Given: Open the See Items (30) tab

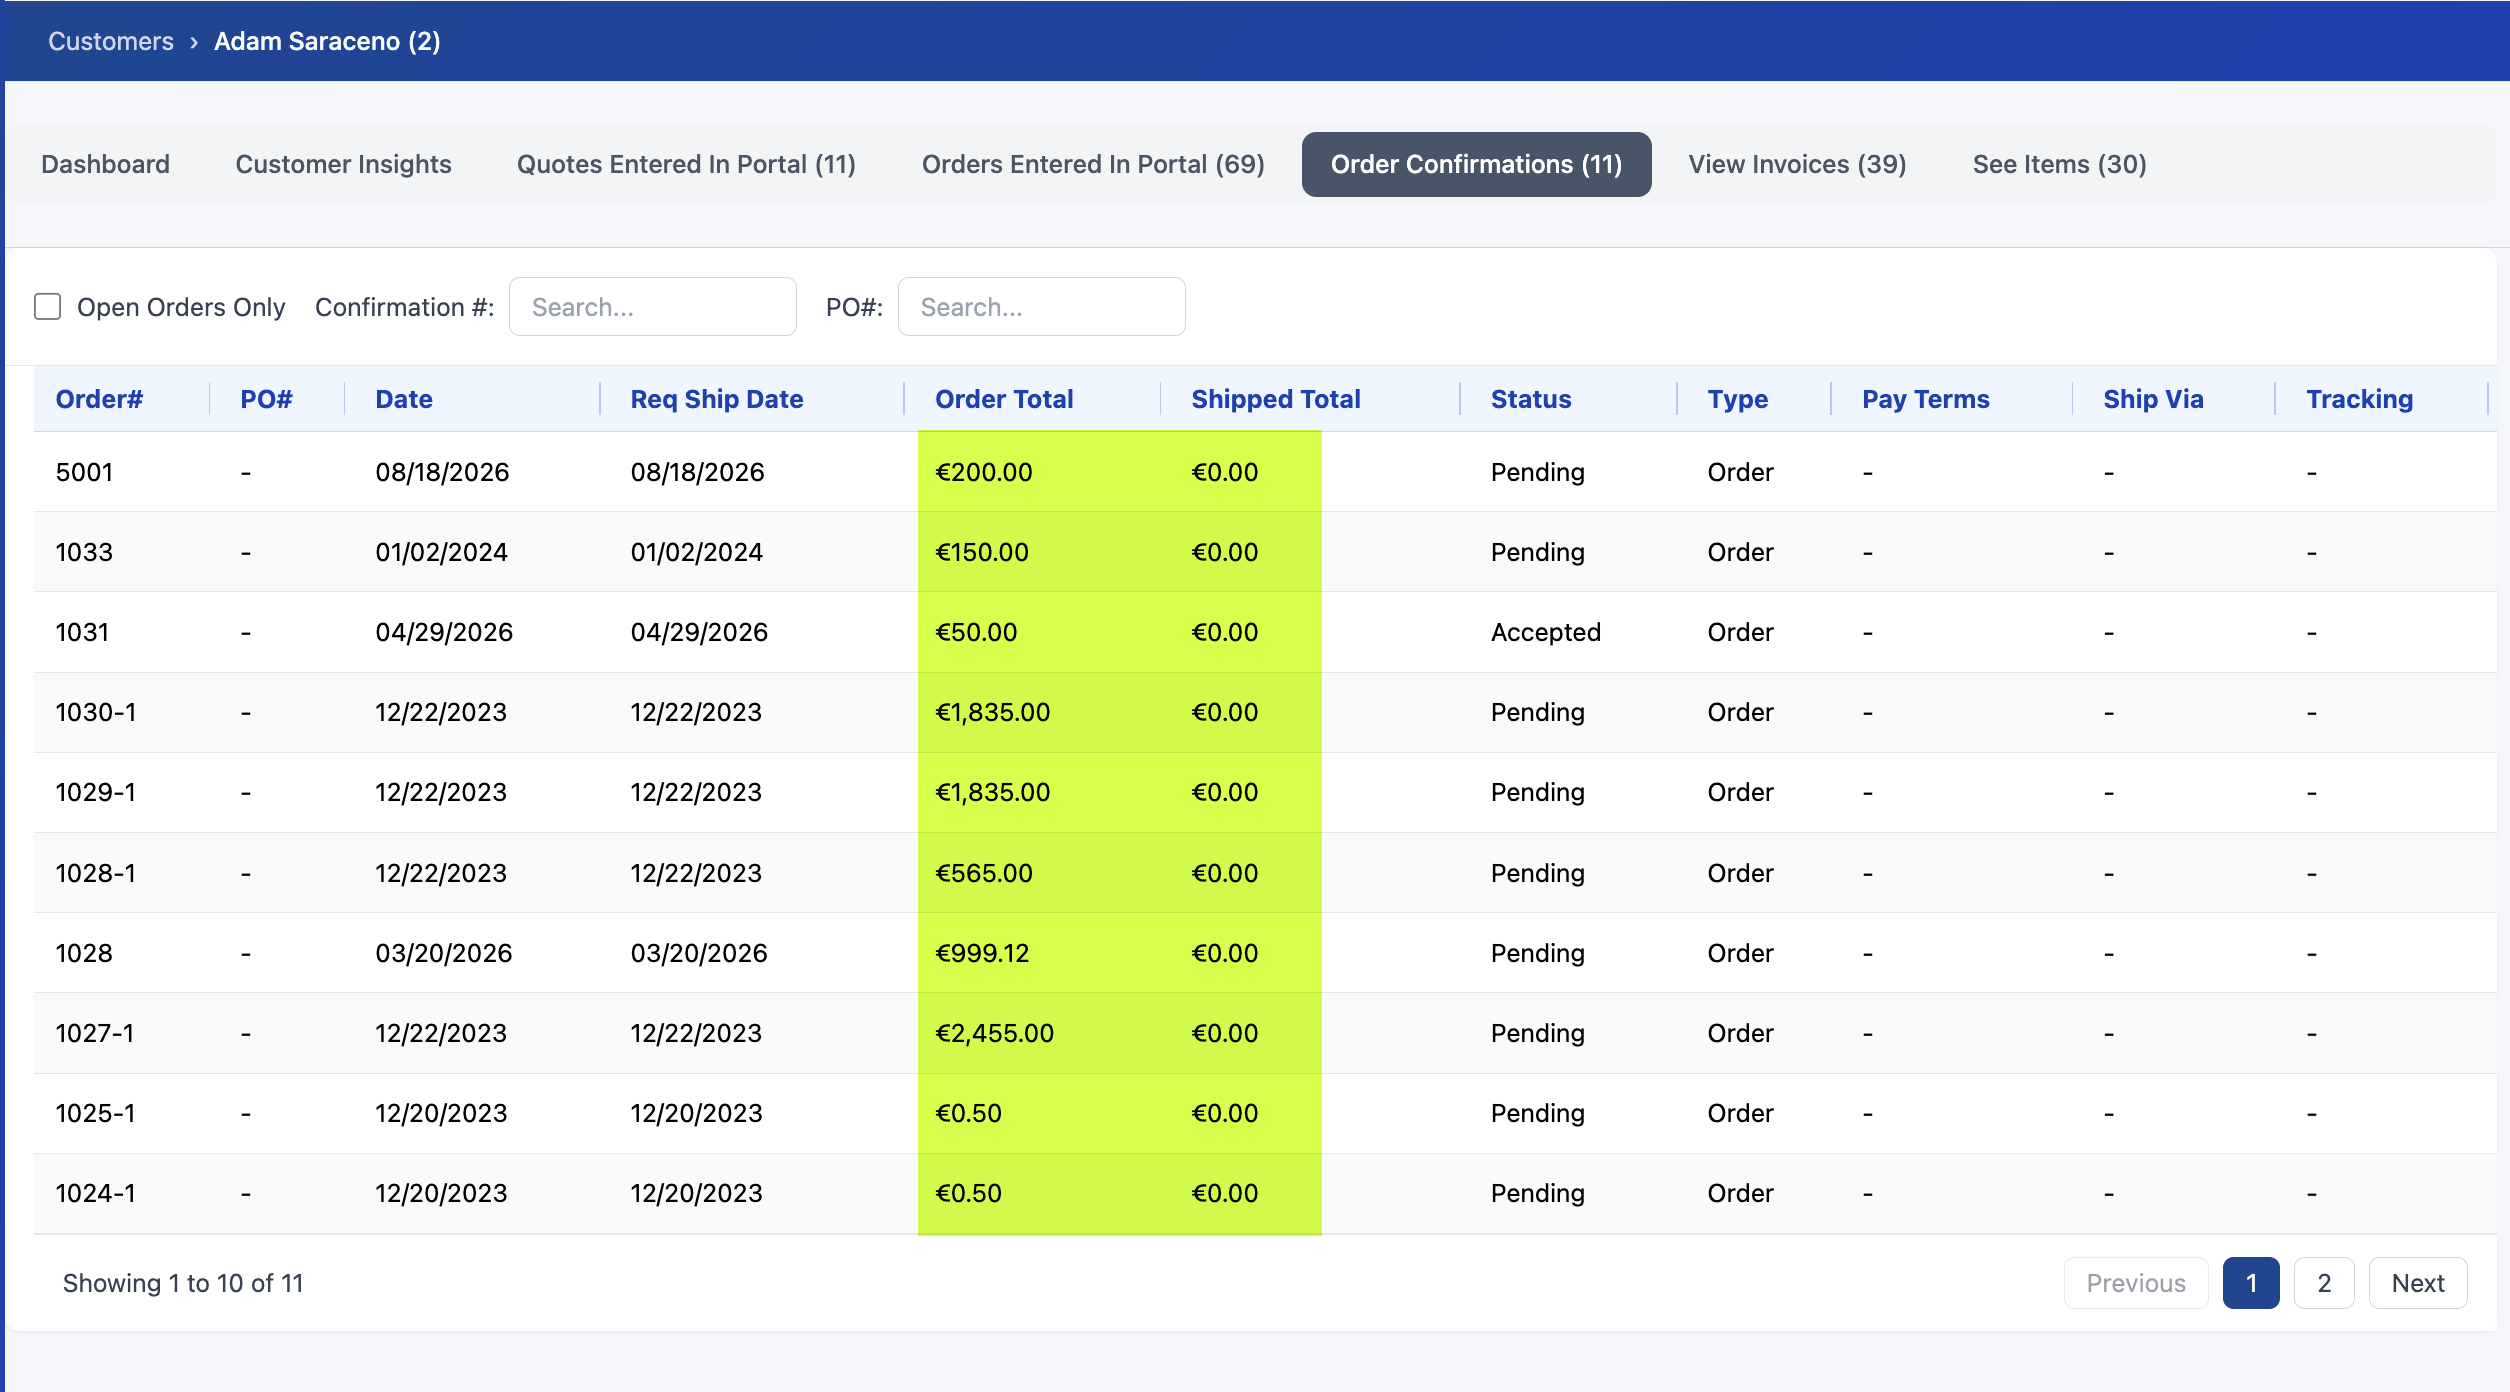Looking at the screenshot, I should 2059,164.
